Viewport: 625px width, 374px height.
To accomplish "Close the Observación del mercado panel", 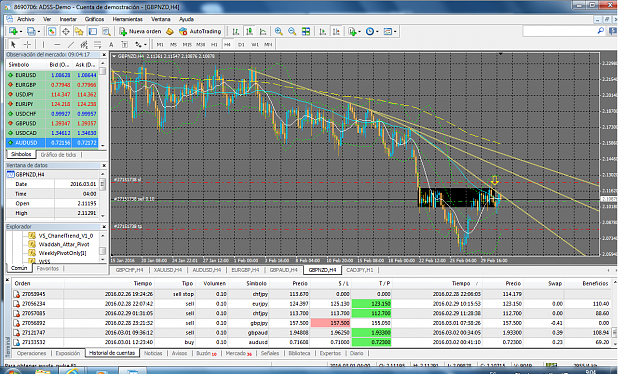I will [x=104, y=55].
